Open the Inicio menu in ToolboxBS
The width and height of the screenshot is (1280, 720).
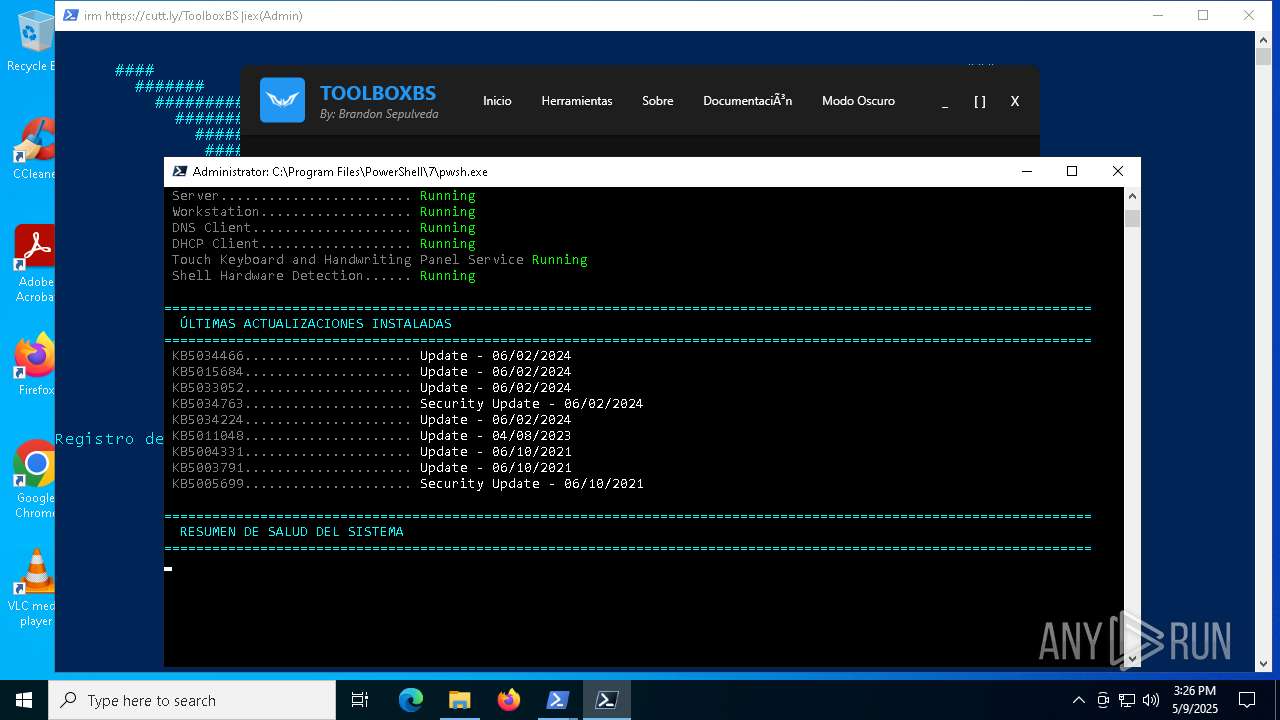point(497,101)
